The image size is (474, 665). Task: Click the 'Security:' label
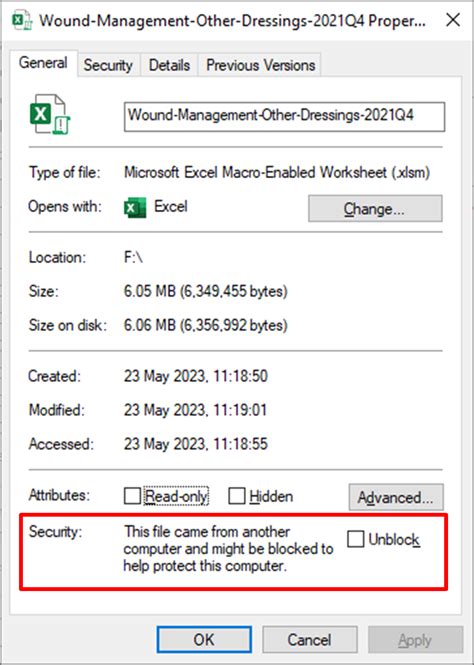pyautogui.click(x=55, y=532)
